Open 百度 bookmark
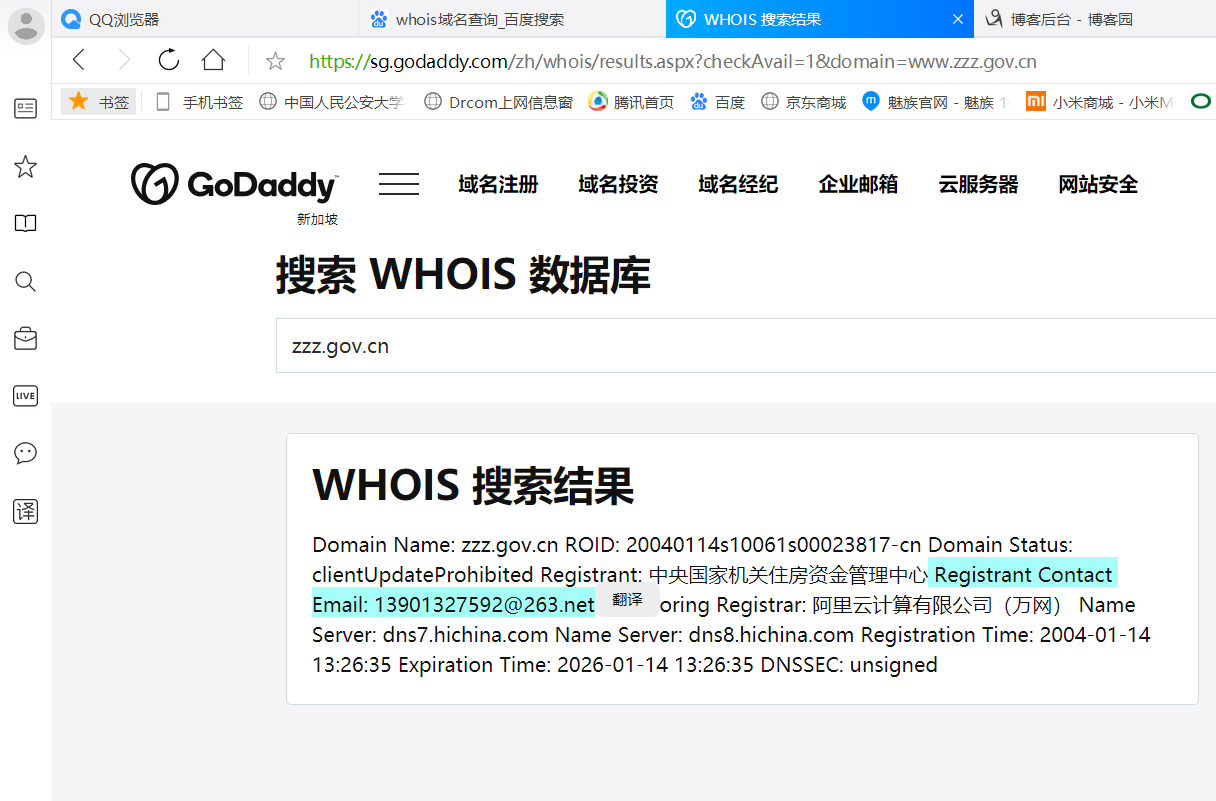Image resolution: width=1216 pixels, height=801 pixels. pos(718,101)
